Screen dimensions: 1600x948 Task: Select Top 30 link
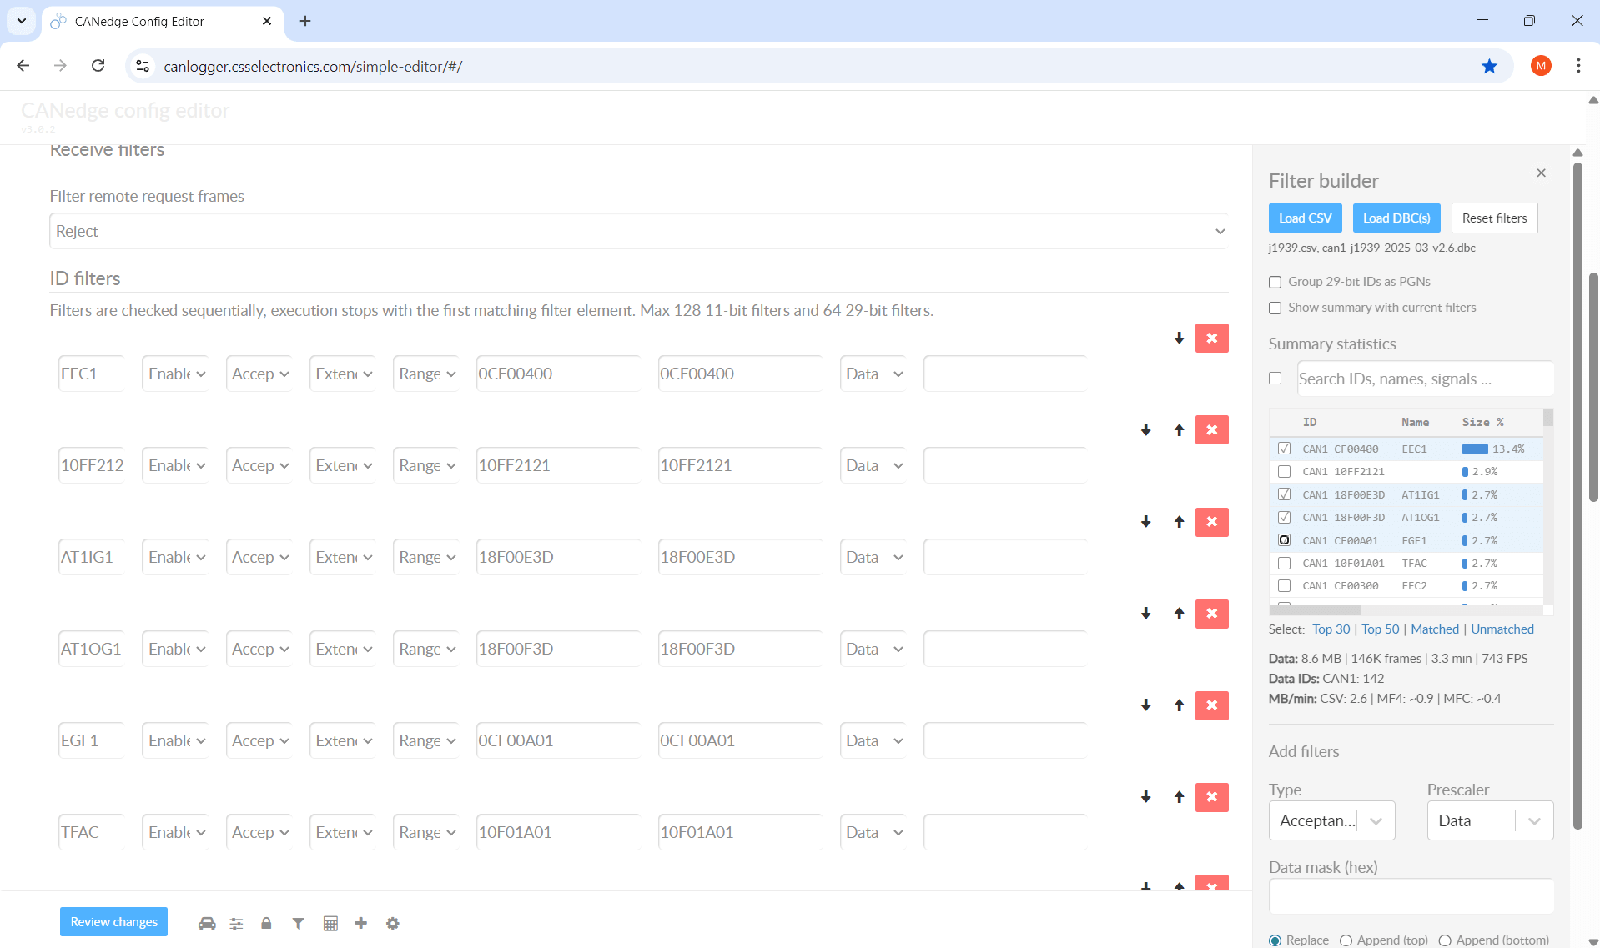click(1331, 629)
